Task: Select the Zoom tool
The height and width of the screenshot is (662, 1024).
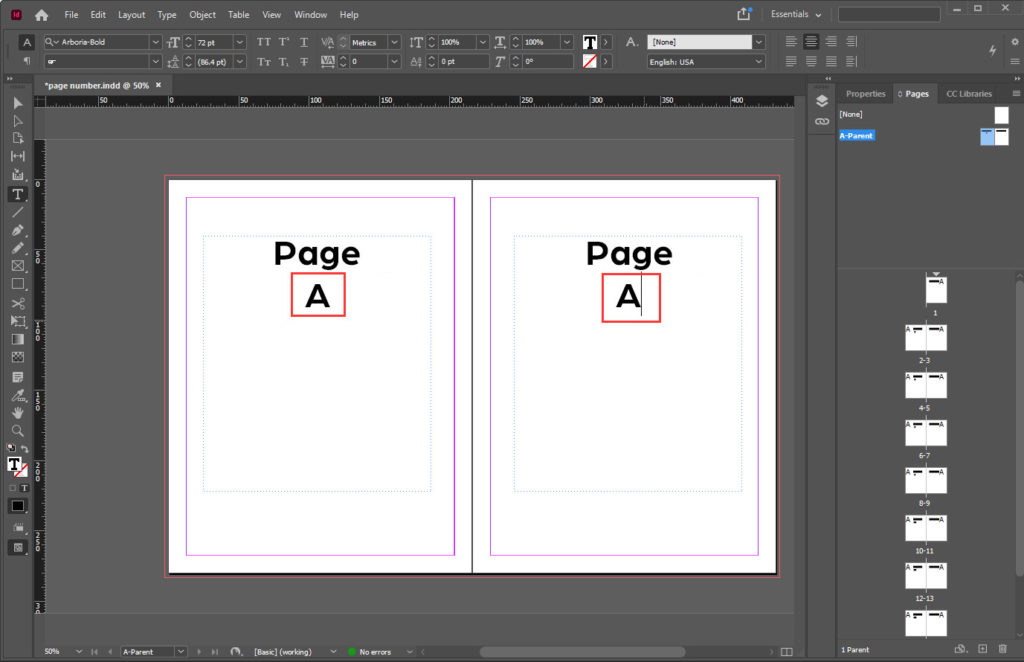Action: [17, 430]
